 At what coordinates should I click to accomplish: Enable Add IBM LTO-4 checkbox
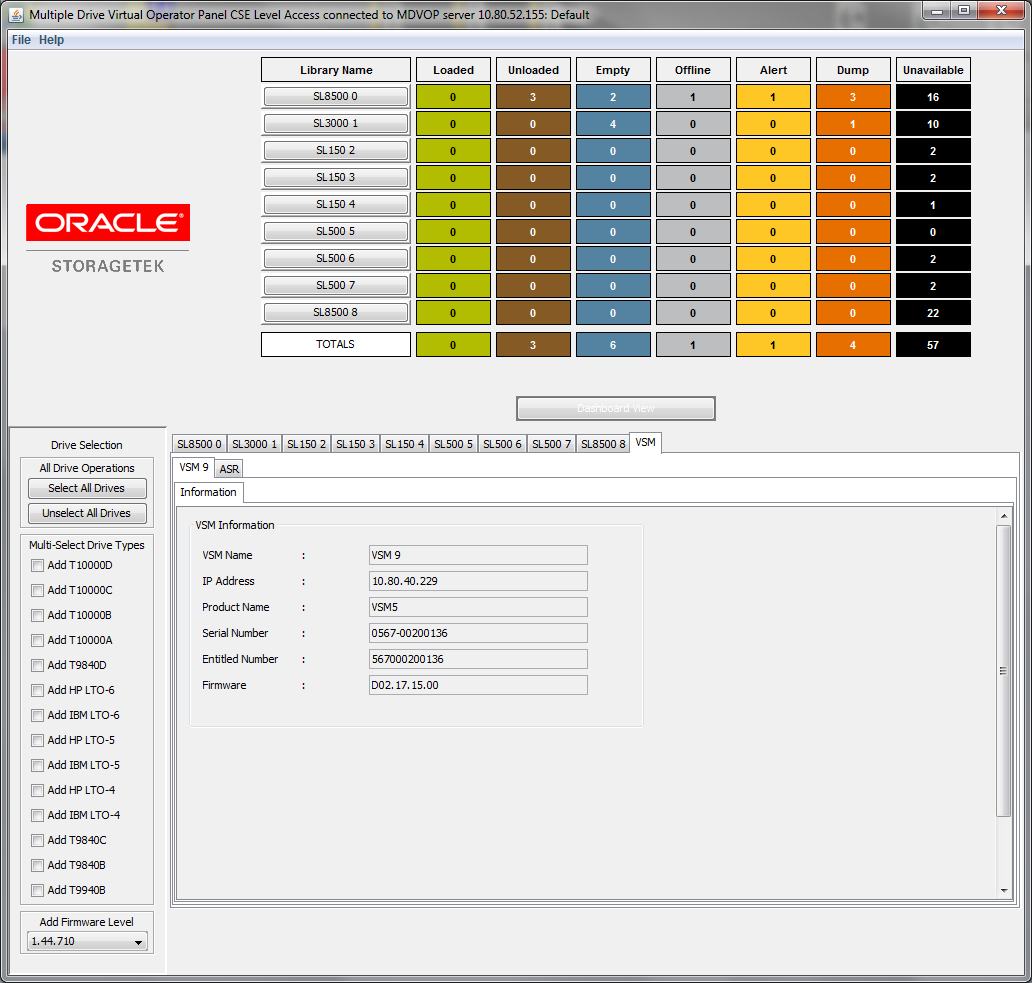[x=38, y=815]
